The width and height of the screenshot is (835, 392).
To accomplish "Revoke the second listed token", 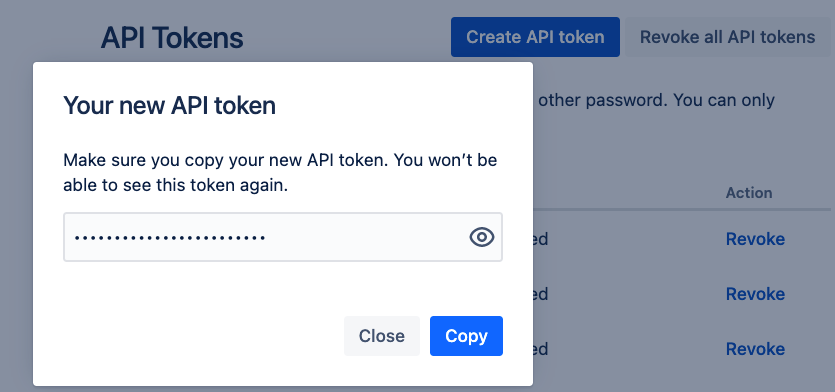I will click(x=755, y=294).
